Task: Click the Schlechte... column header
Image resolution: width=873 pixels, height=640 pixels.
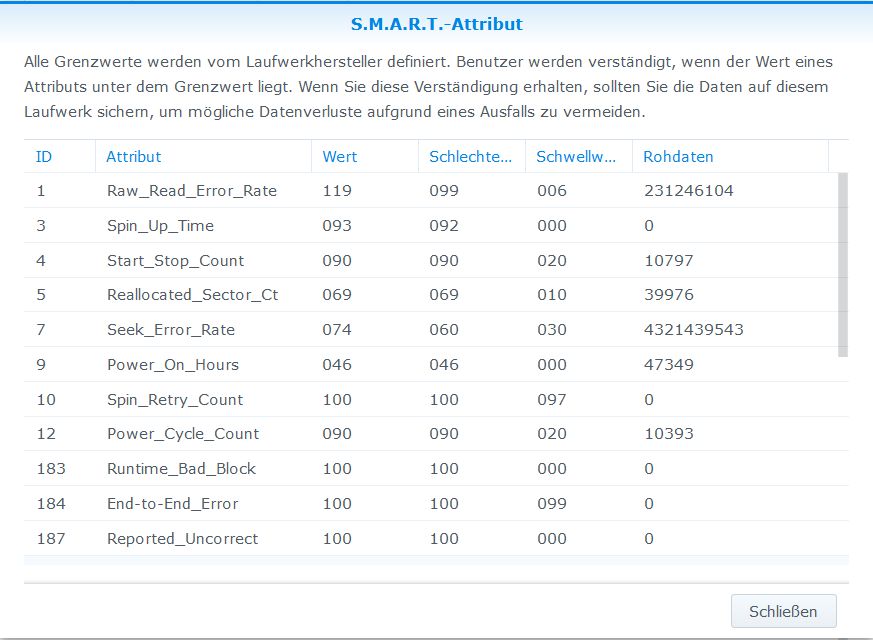Action: pyautogui.click(x=472, y=156)
